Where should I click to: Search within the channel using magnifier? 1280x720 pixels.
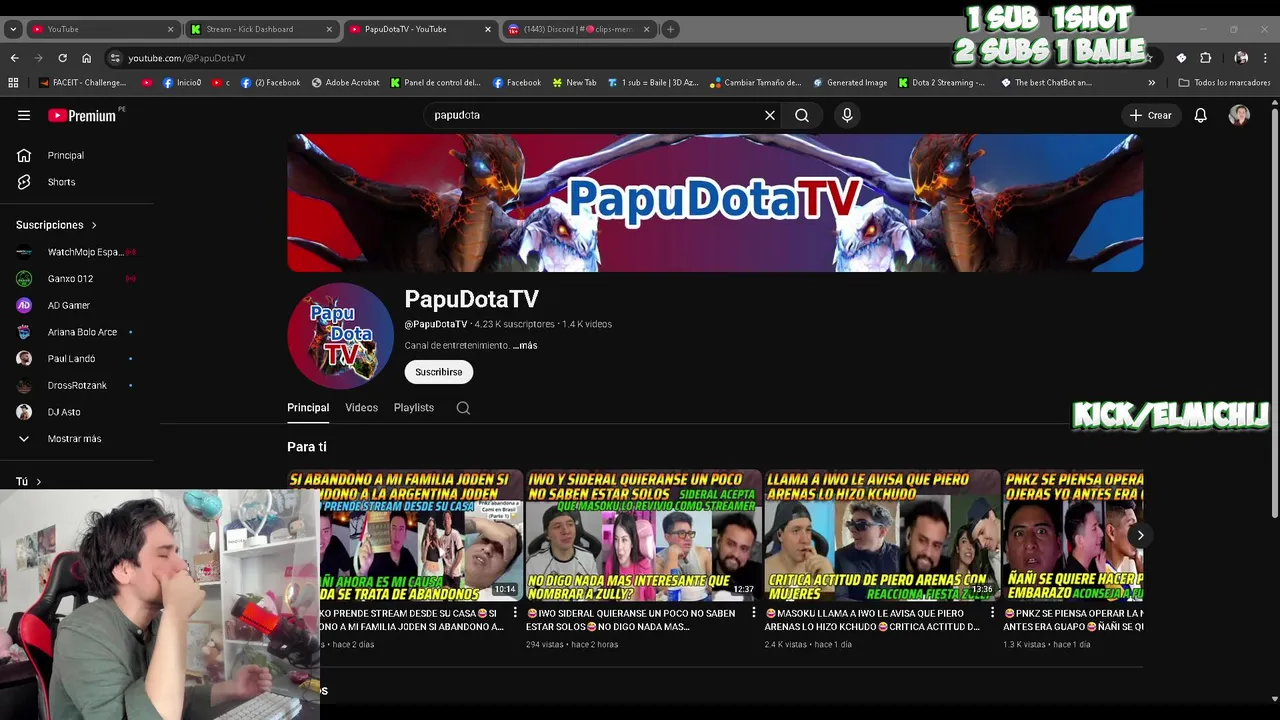coord(463,408)
